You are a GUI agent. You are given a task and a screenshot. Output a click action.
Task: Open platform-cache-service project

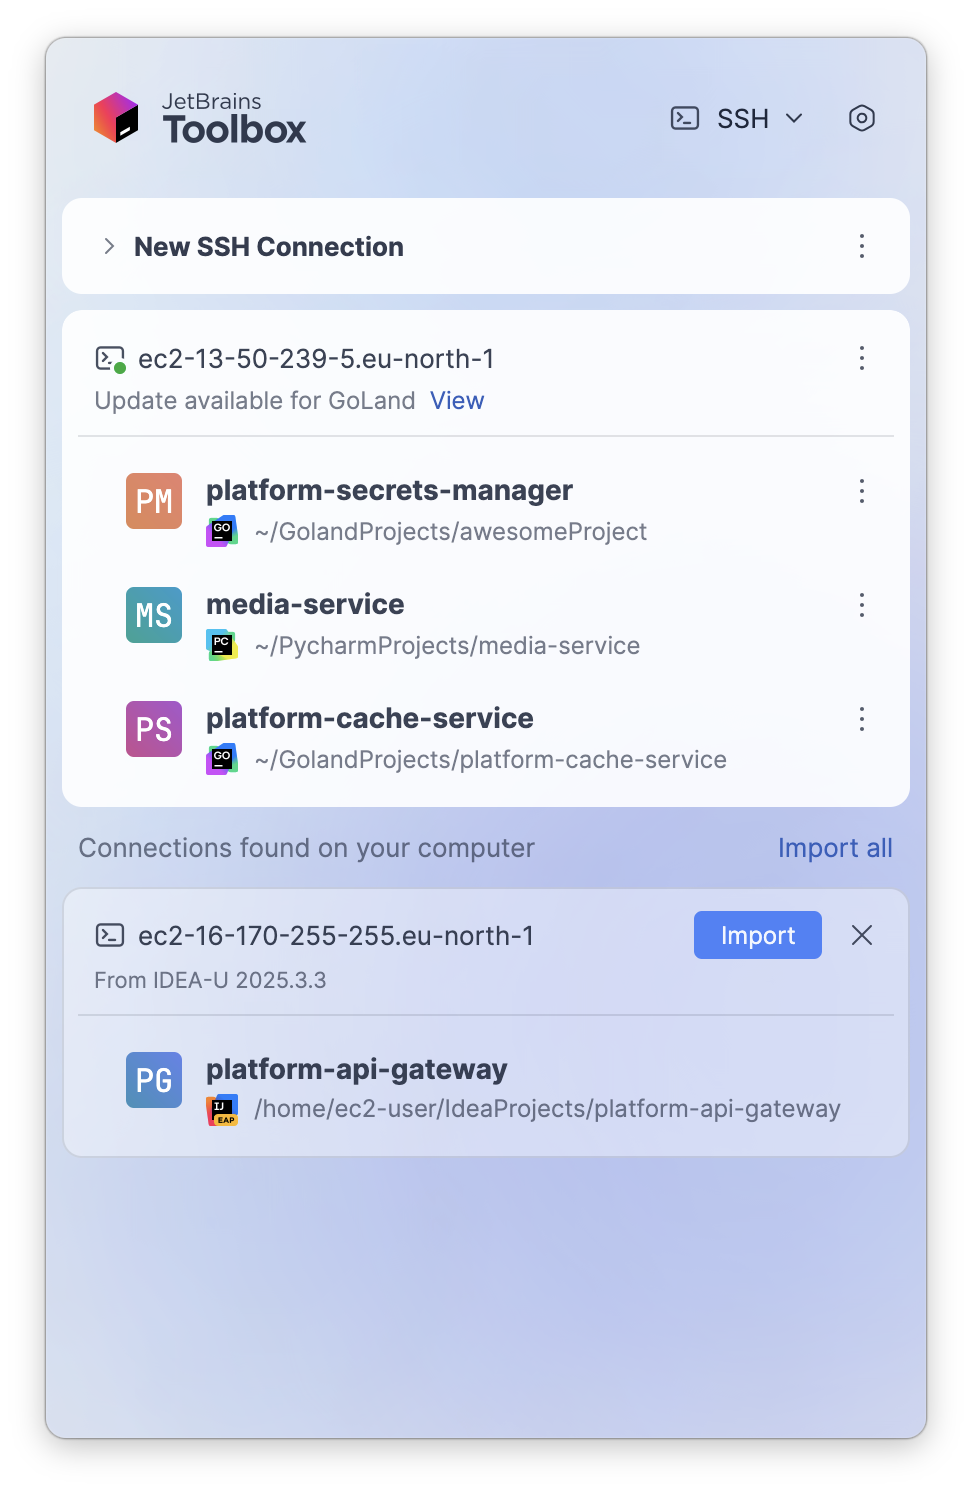(x=370, y=718)
